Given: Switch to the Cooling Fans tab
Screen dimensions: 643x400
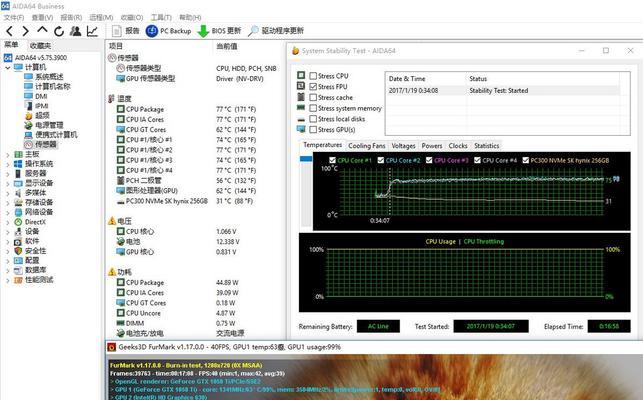Looking at the screenshot, I should click(367, 146).
